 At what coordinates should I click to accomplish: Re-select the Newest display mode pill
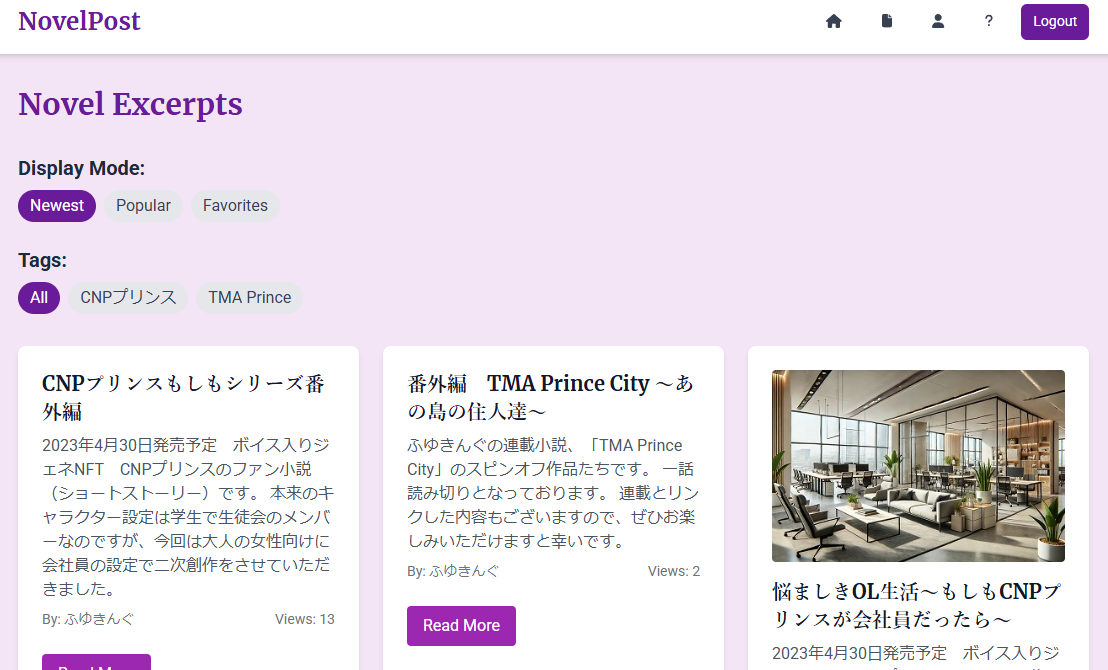(x=56, y=205)
